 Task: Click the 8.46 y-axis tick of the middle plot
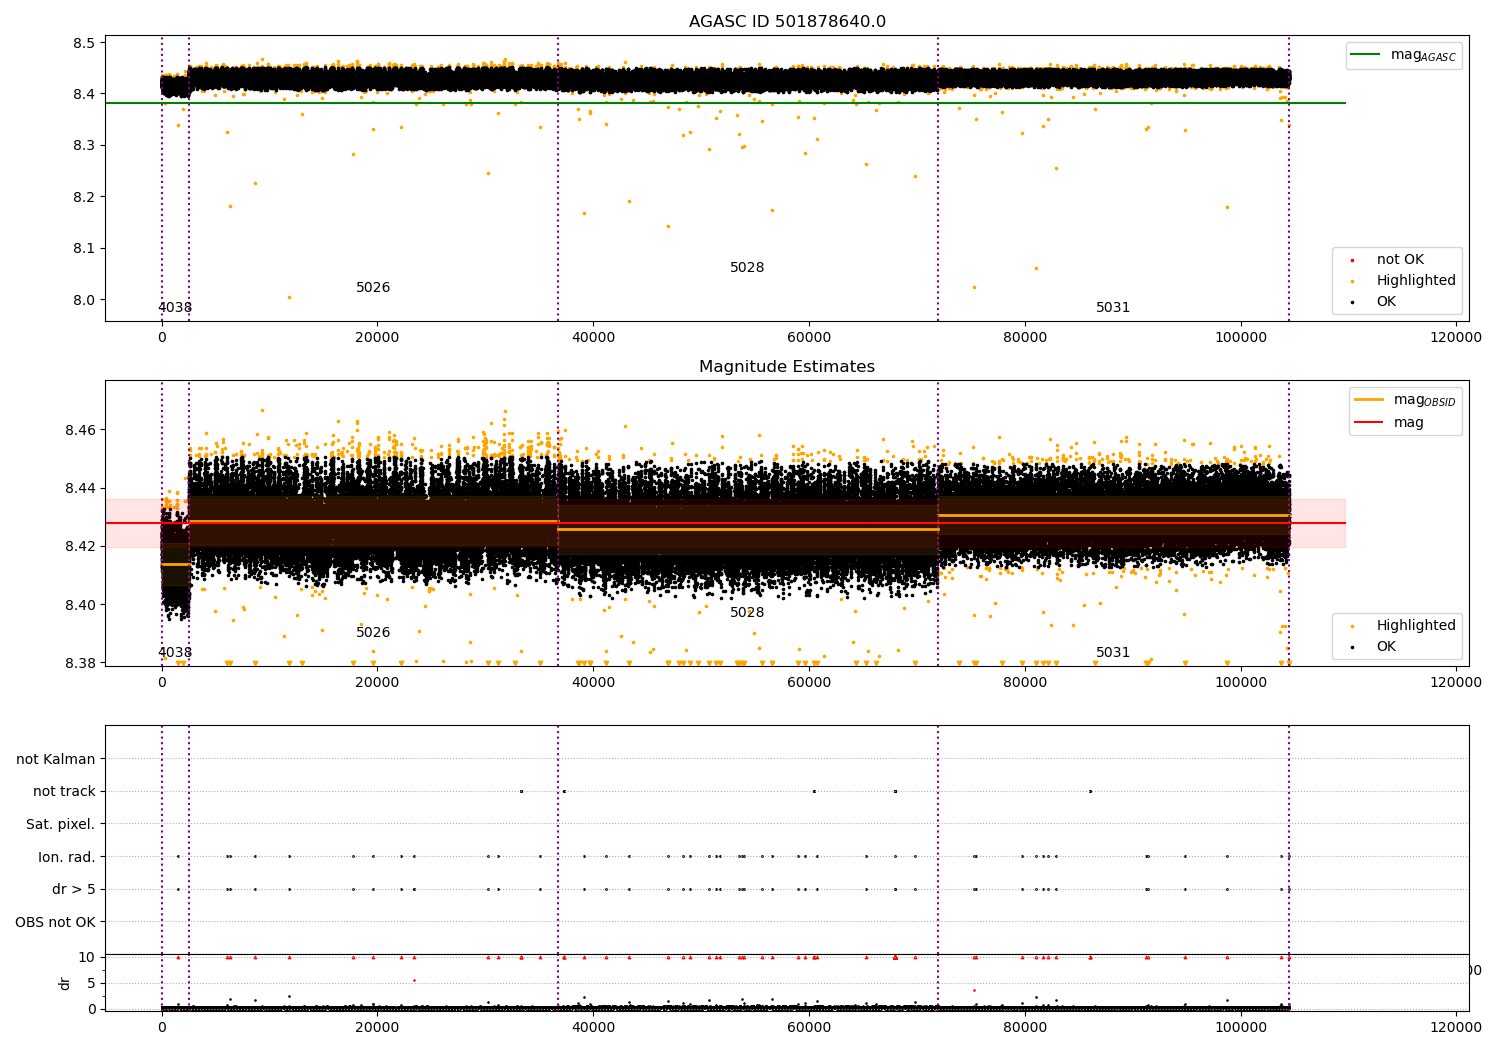(x=80, y=430)
